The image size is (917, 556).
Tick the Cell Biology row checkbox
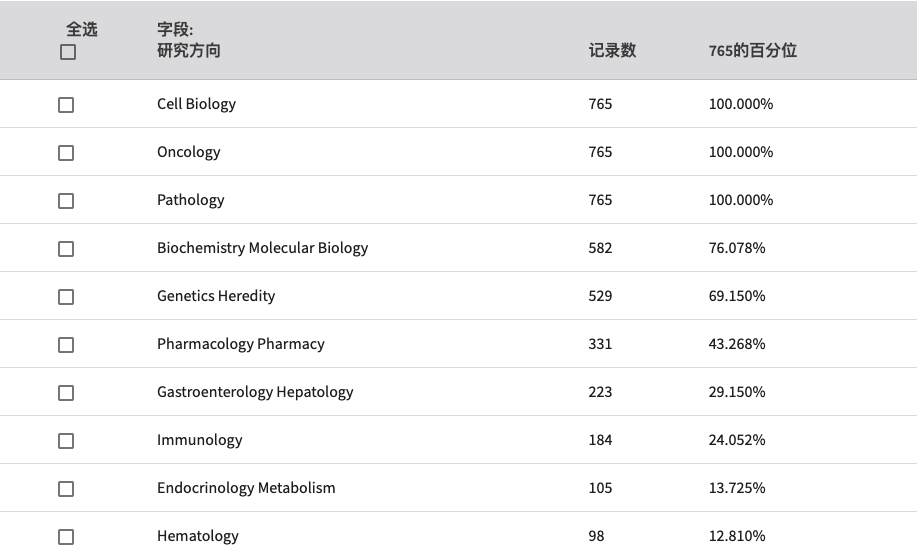tap(66, 105)
